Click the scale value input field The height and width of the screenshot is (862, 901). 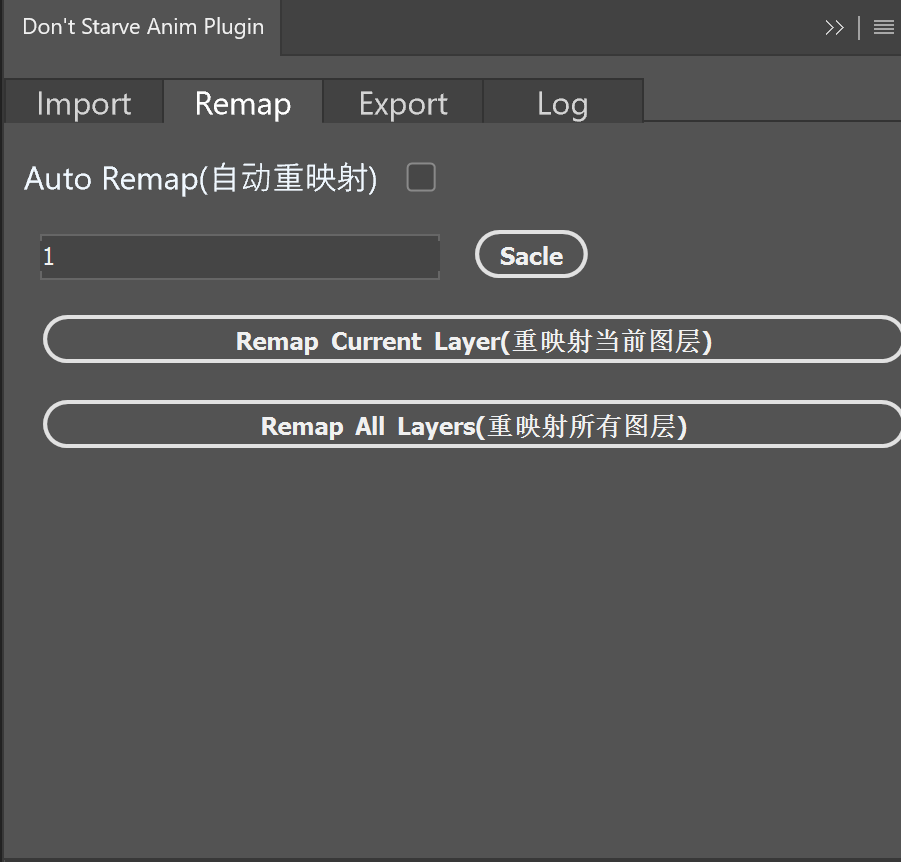click(240, 257)
